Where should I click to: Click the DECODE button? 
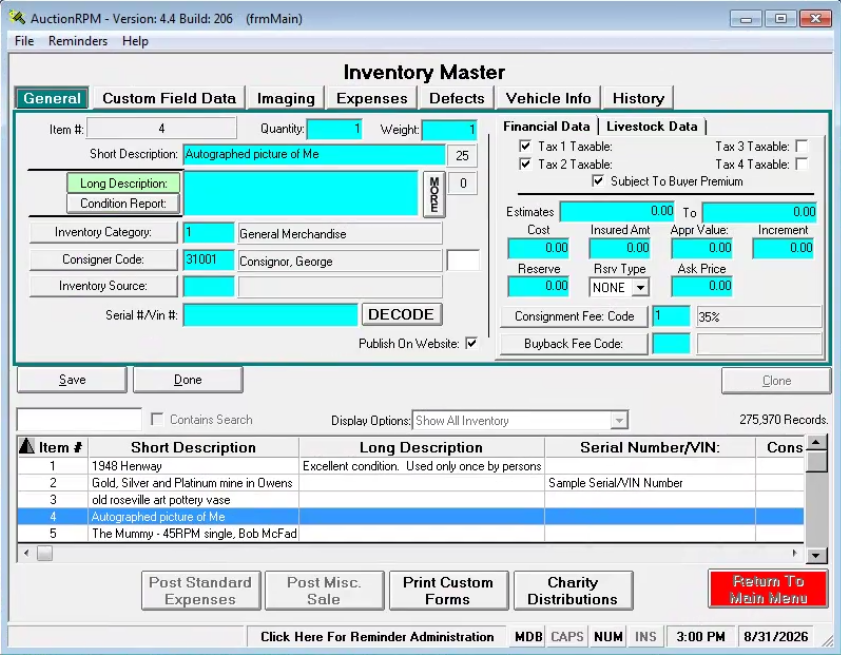401,314
